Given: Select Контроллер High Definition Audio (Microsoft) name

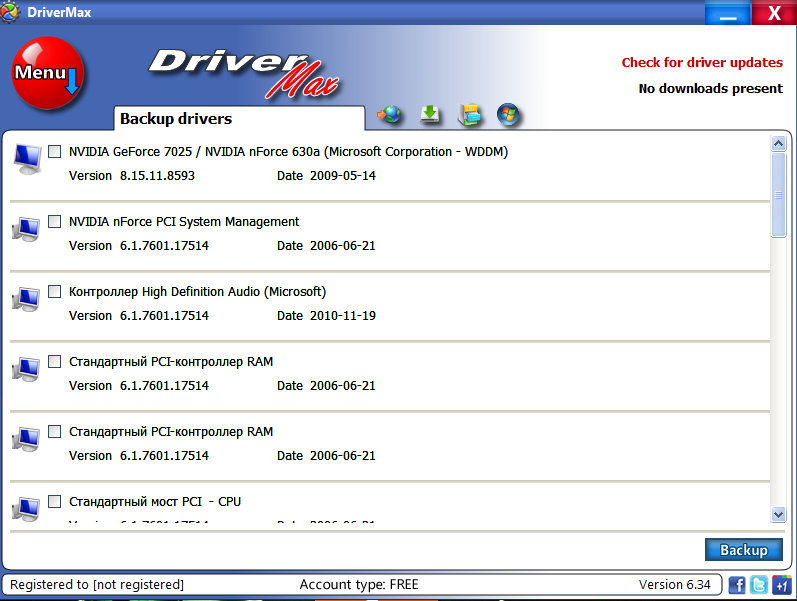Looking at the screenshot, I should point(197,291).
